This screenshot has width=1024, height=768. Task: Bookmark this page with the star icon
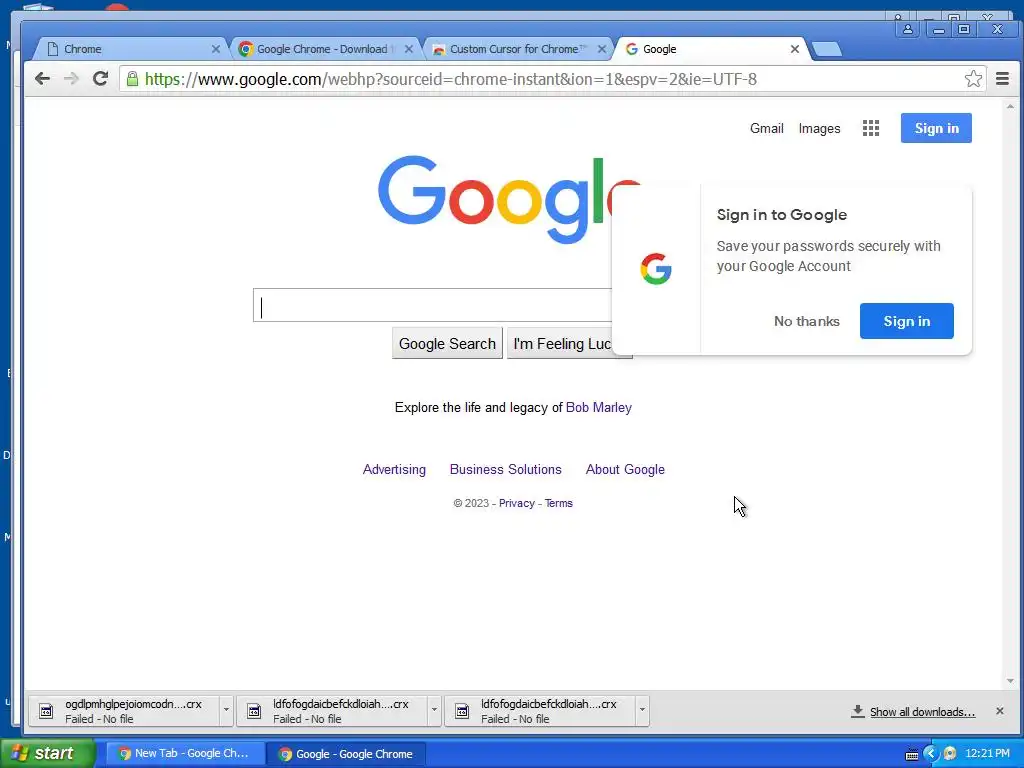[x=973, y=79]
